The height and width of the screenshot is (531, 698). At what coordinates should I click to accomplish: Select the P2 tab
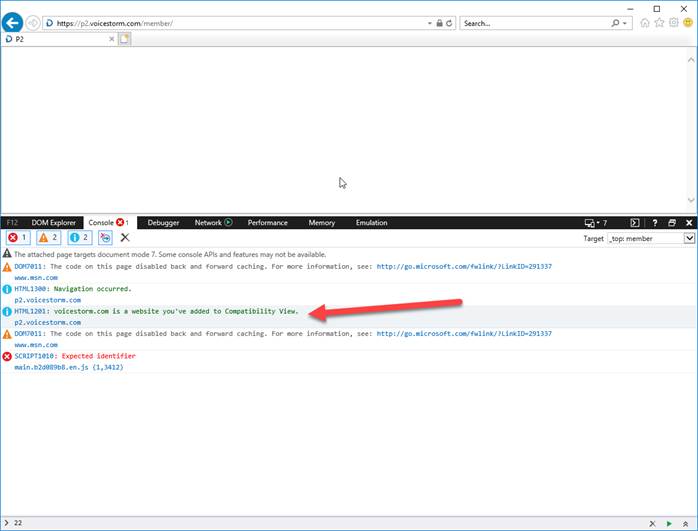pyautogui.click(x=59, y=39)
